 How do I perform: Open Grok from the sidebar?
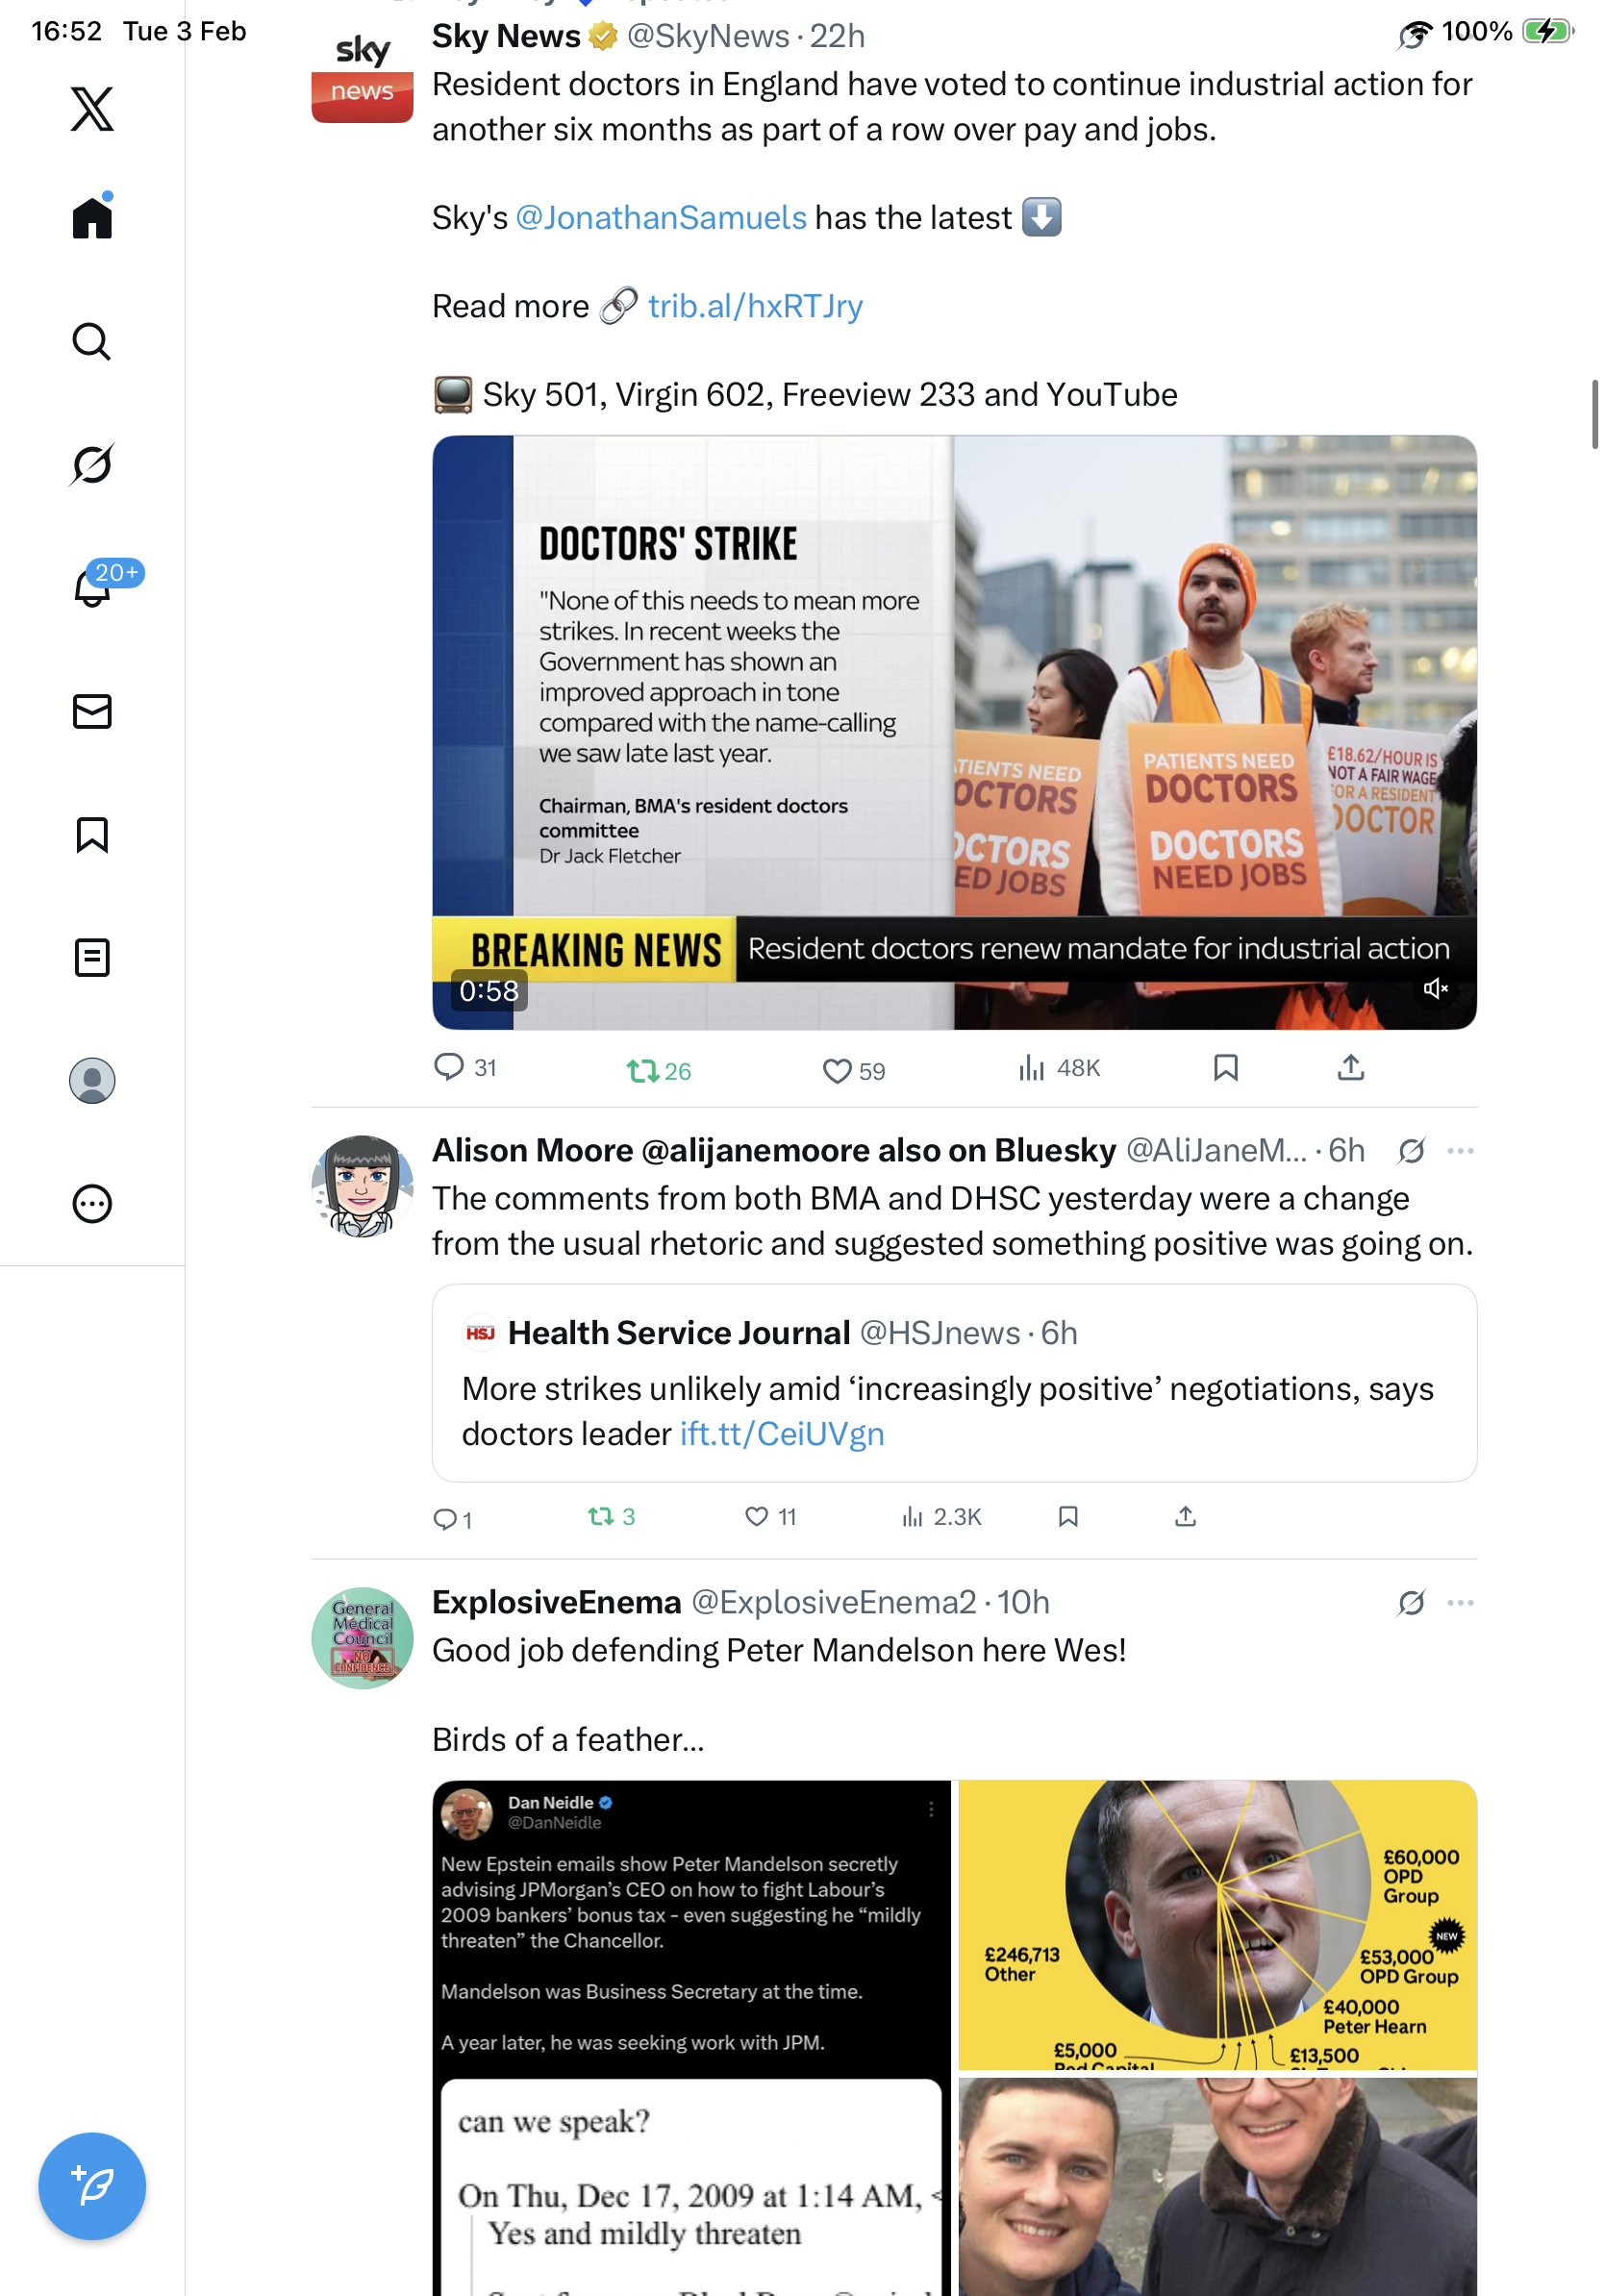92,464
